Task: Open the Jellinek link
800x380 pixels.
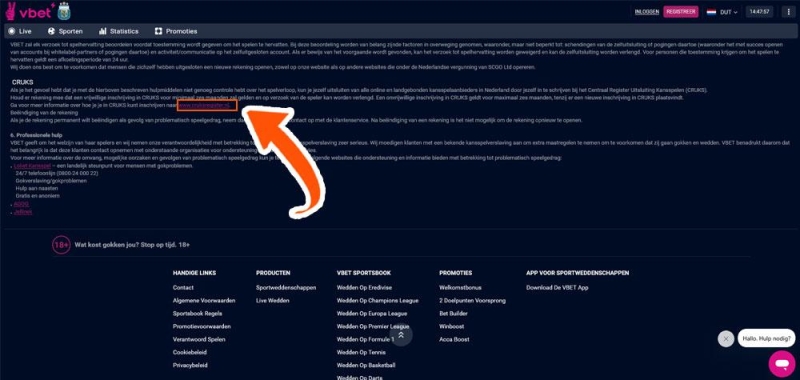Action: point(23,211)
